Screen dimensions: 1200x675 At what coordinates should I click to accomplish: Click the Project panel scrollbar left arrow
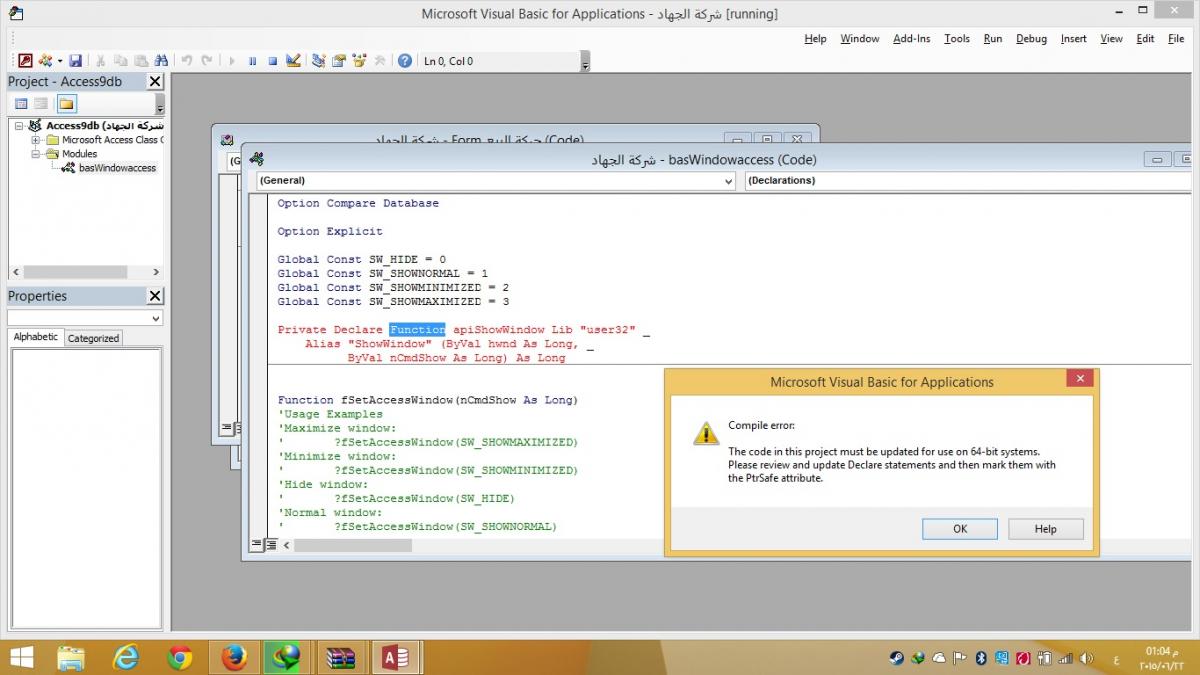coord(15,272)
